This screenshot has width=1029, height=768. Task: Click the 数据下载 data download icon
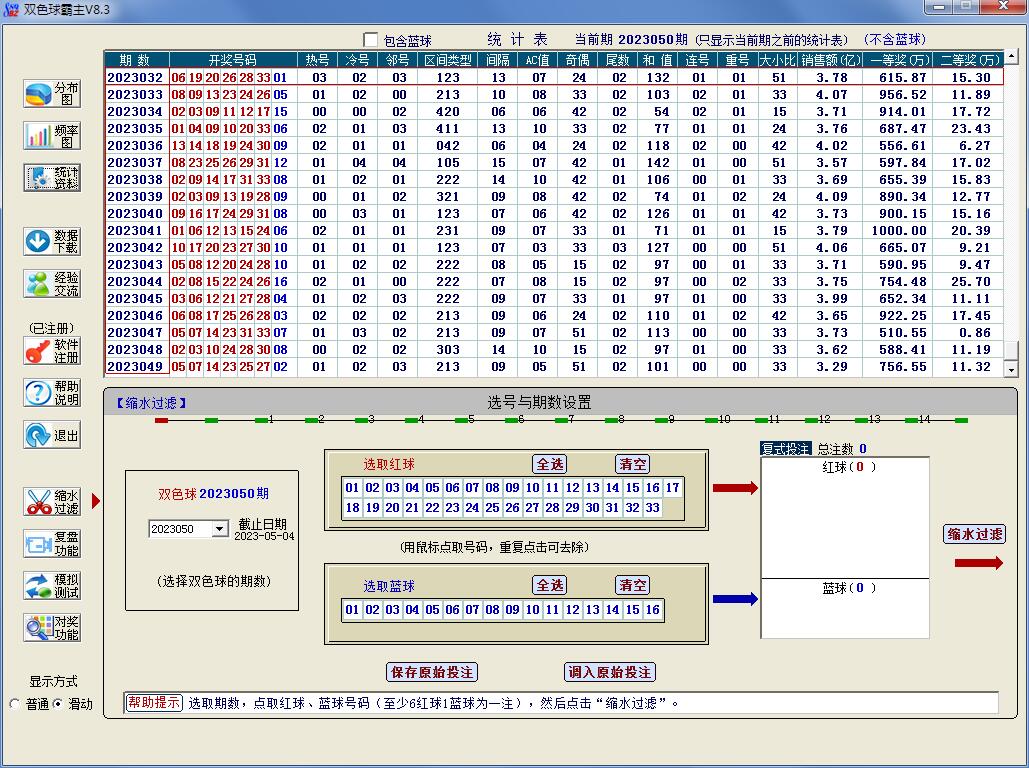[52, 241]
